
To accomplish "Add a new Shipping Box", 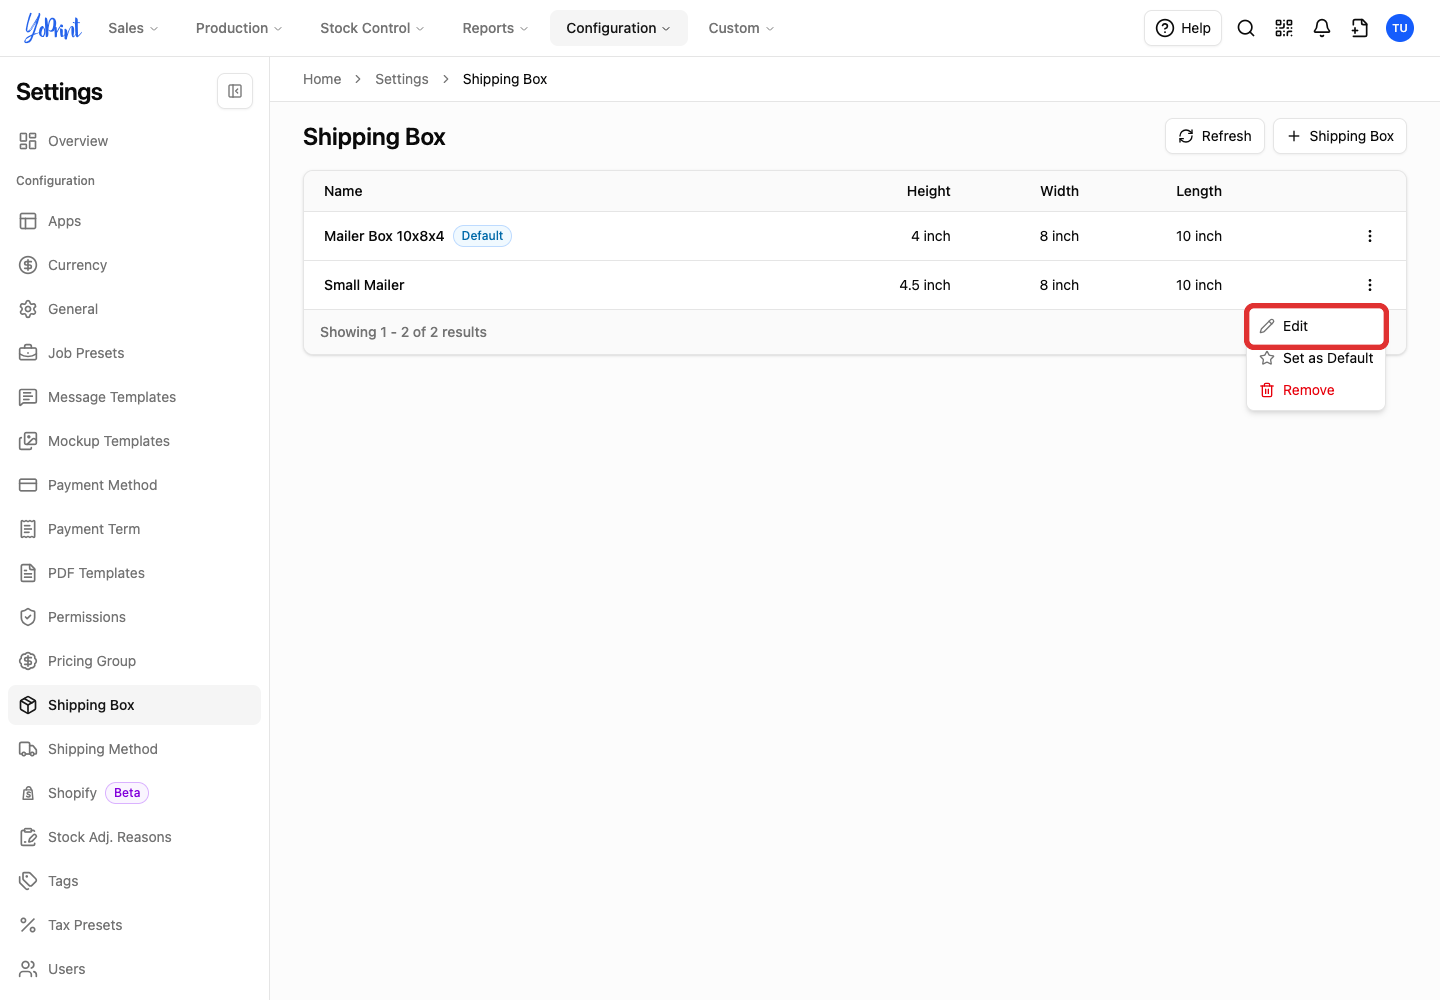I will pyautogui.click(x=1340, y=136).
